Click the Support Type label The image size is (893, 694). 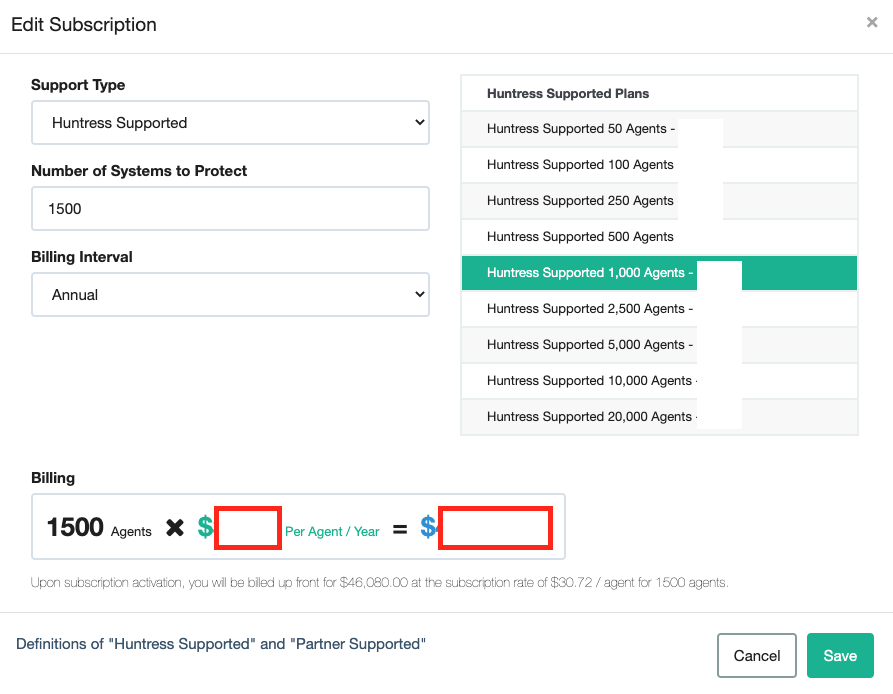coord(78,85)
